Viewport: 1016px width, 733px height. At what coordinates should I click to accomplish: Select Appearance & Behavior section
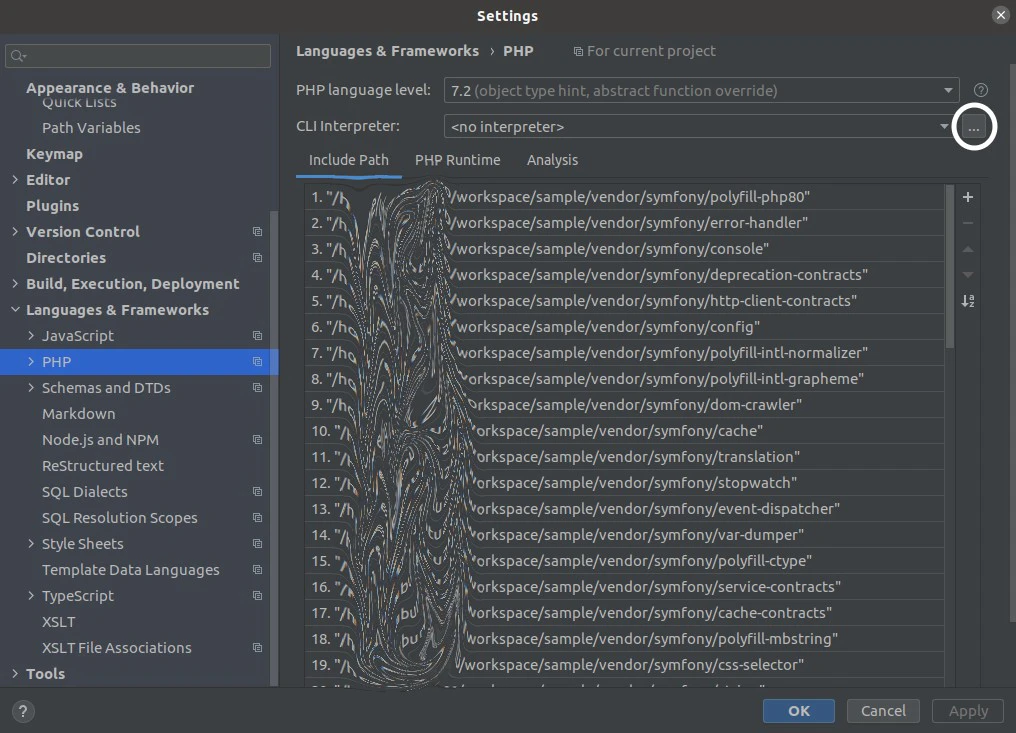[x=110, y=87]
